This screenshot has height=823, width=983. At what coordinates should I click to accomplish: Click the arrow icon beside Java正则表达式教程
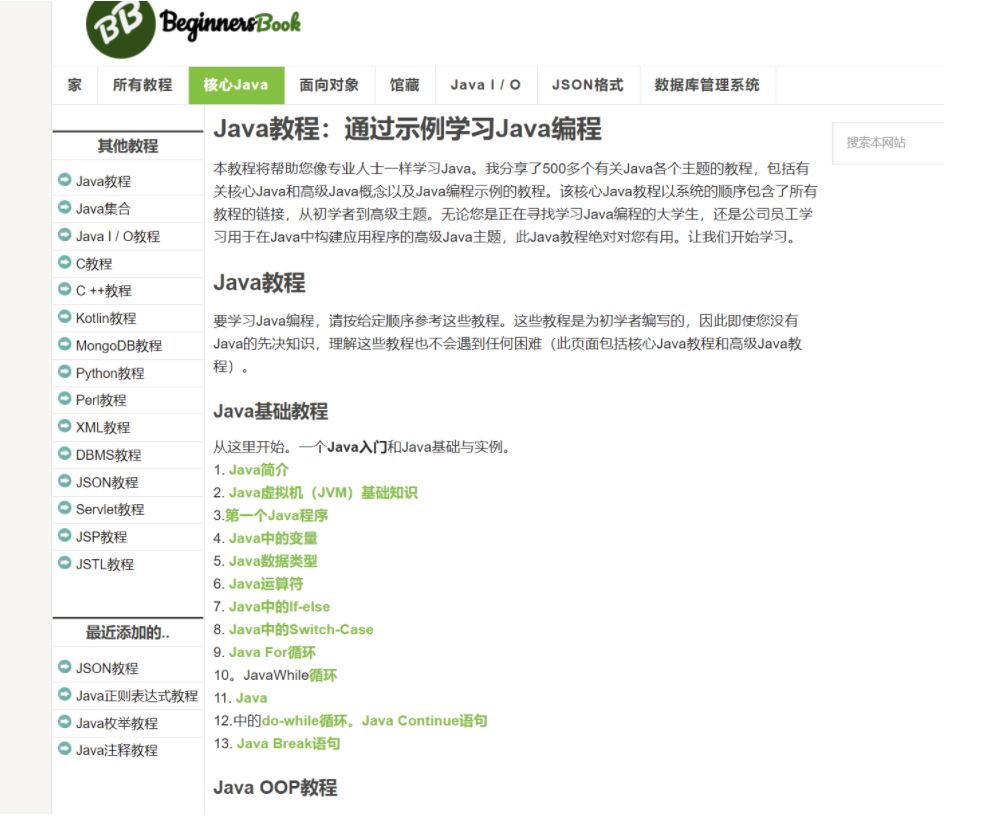pos(65,695)
